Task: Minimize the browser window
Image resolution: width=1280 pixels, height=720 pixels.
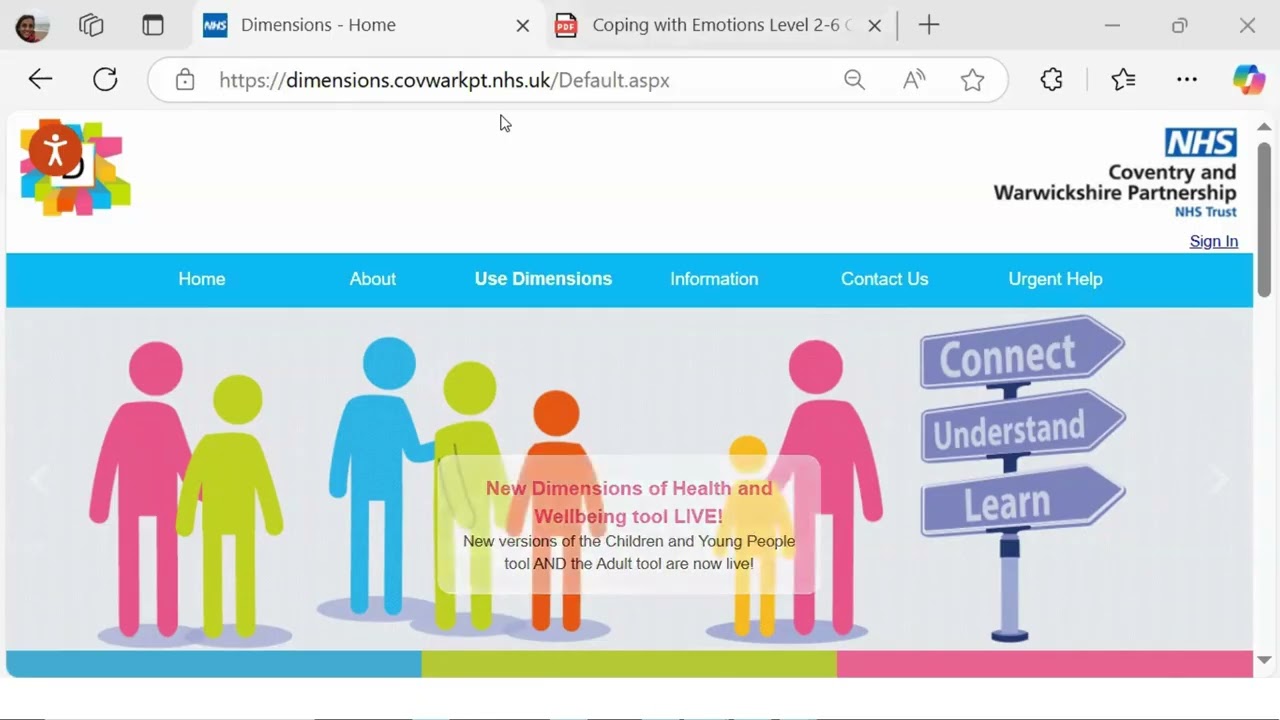Action: 1112,26
